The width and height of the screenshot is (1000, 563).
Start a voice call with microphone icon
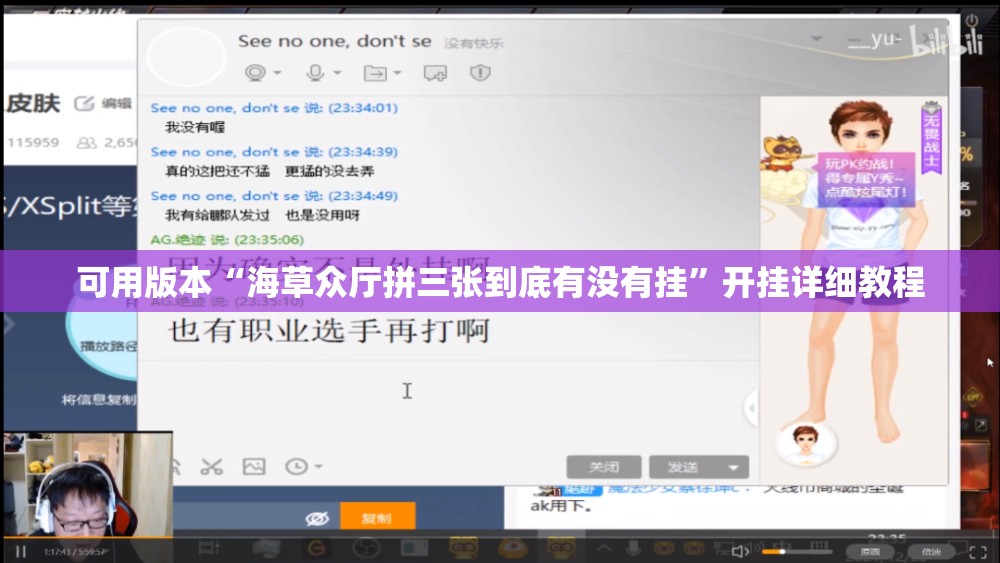(x=315, y=73)
